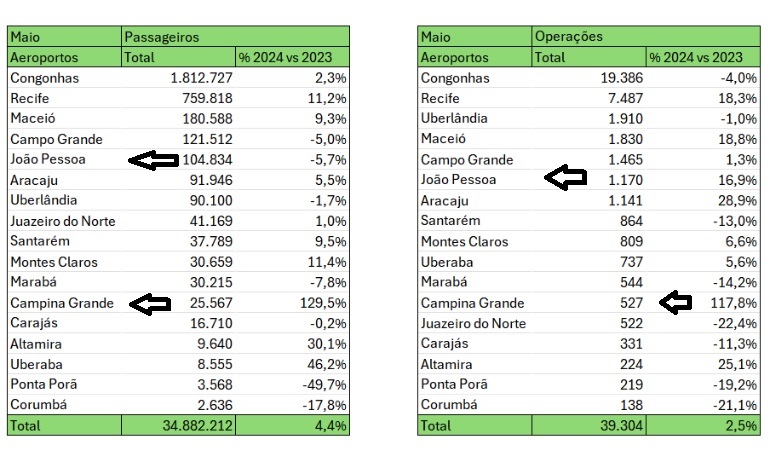Click arrow next to 117,8% operations value
Image resolution: width=771 pixels, height=449 pixels.
[x=675, y=302]
